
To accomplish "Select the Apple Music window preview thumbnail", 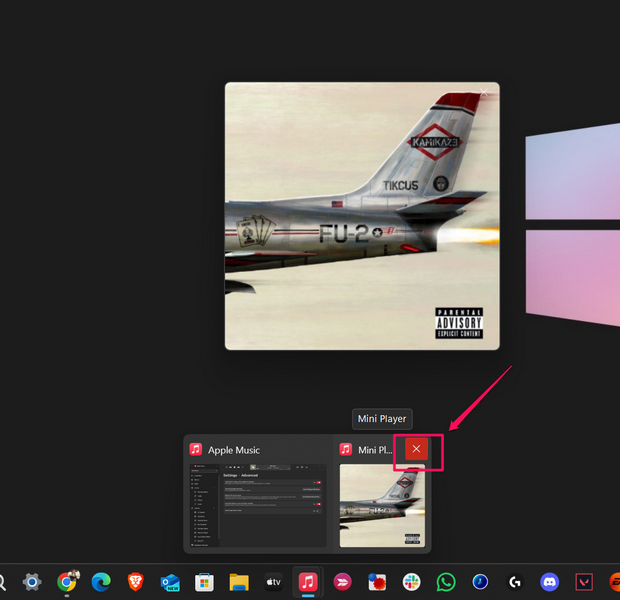I will click(258, 505).
